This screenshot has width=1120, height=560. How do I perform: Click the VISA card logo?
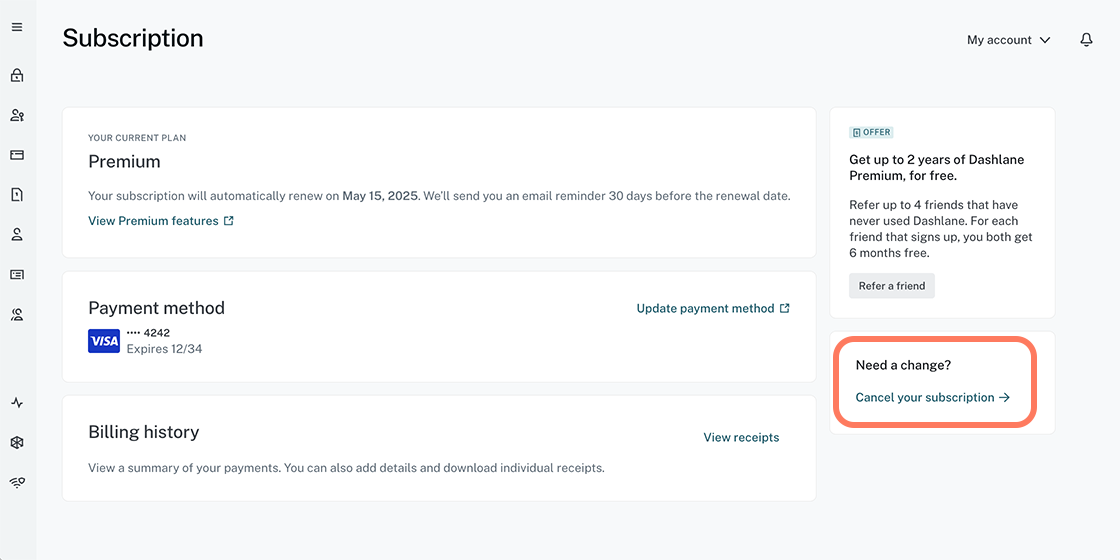click(104, 341)
